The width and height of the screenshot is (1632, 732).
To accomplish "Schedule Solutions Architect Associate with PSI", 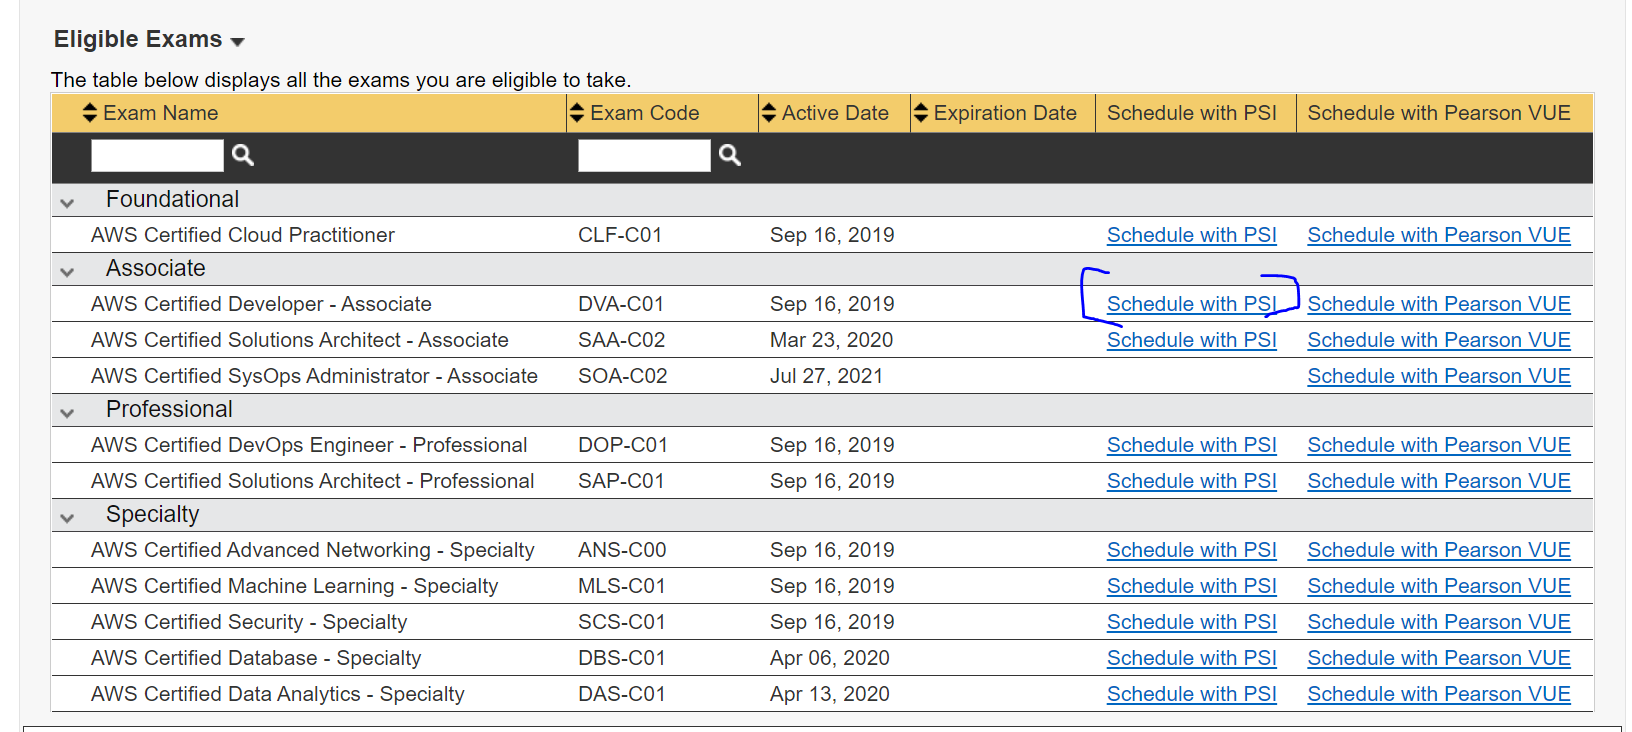I will [x=1191, y=340].
